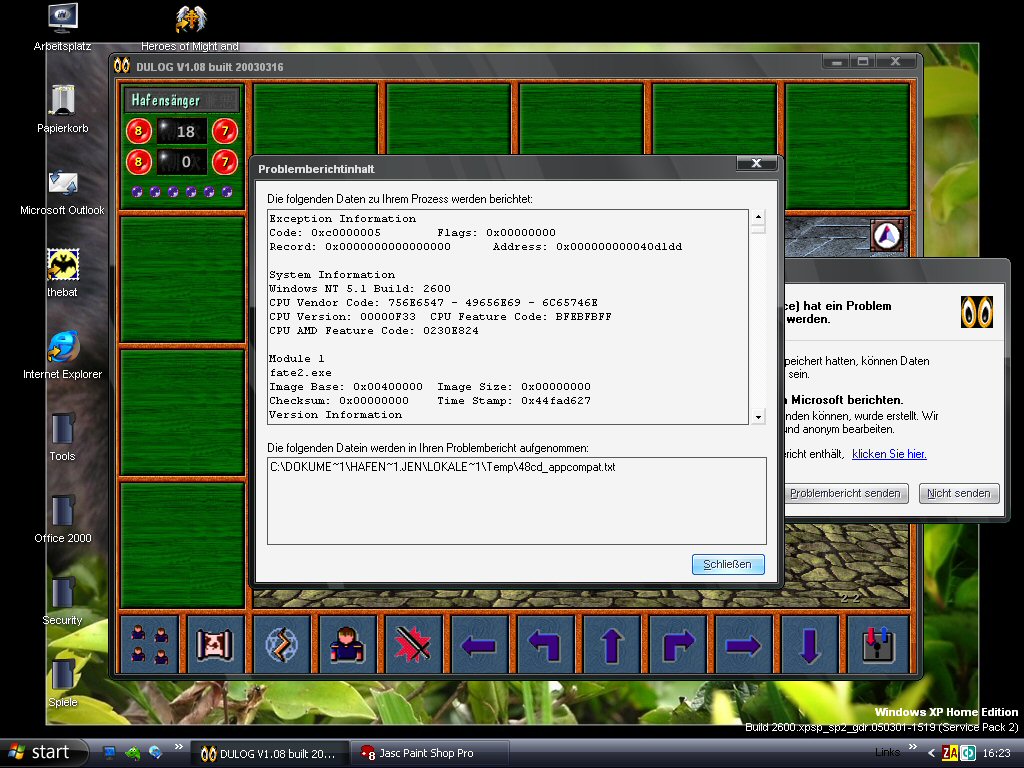Click the ZA ZoneAlarm tray icon
The image size is (1024, 768).
coord(950,753)
